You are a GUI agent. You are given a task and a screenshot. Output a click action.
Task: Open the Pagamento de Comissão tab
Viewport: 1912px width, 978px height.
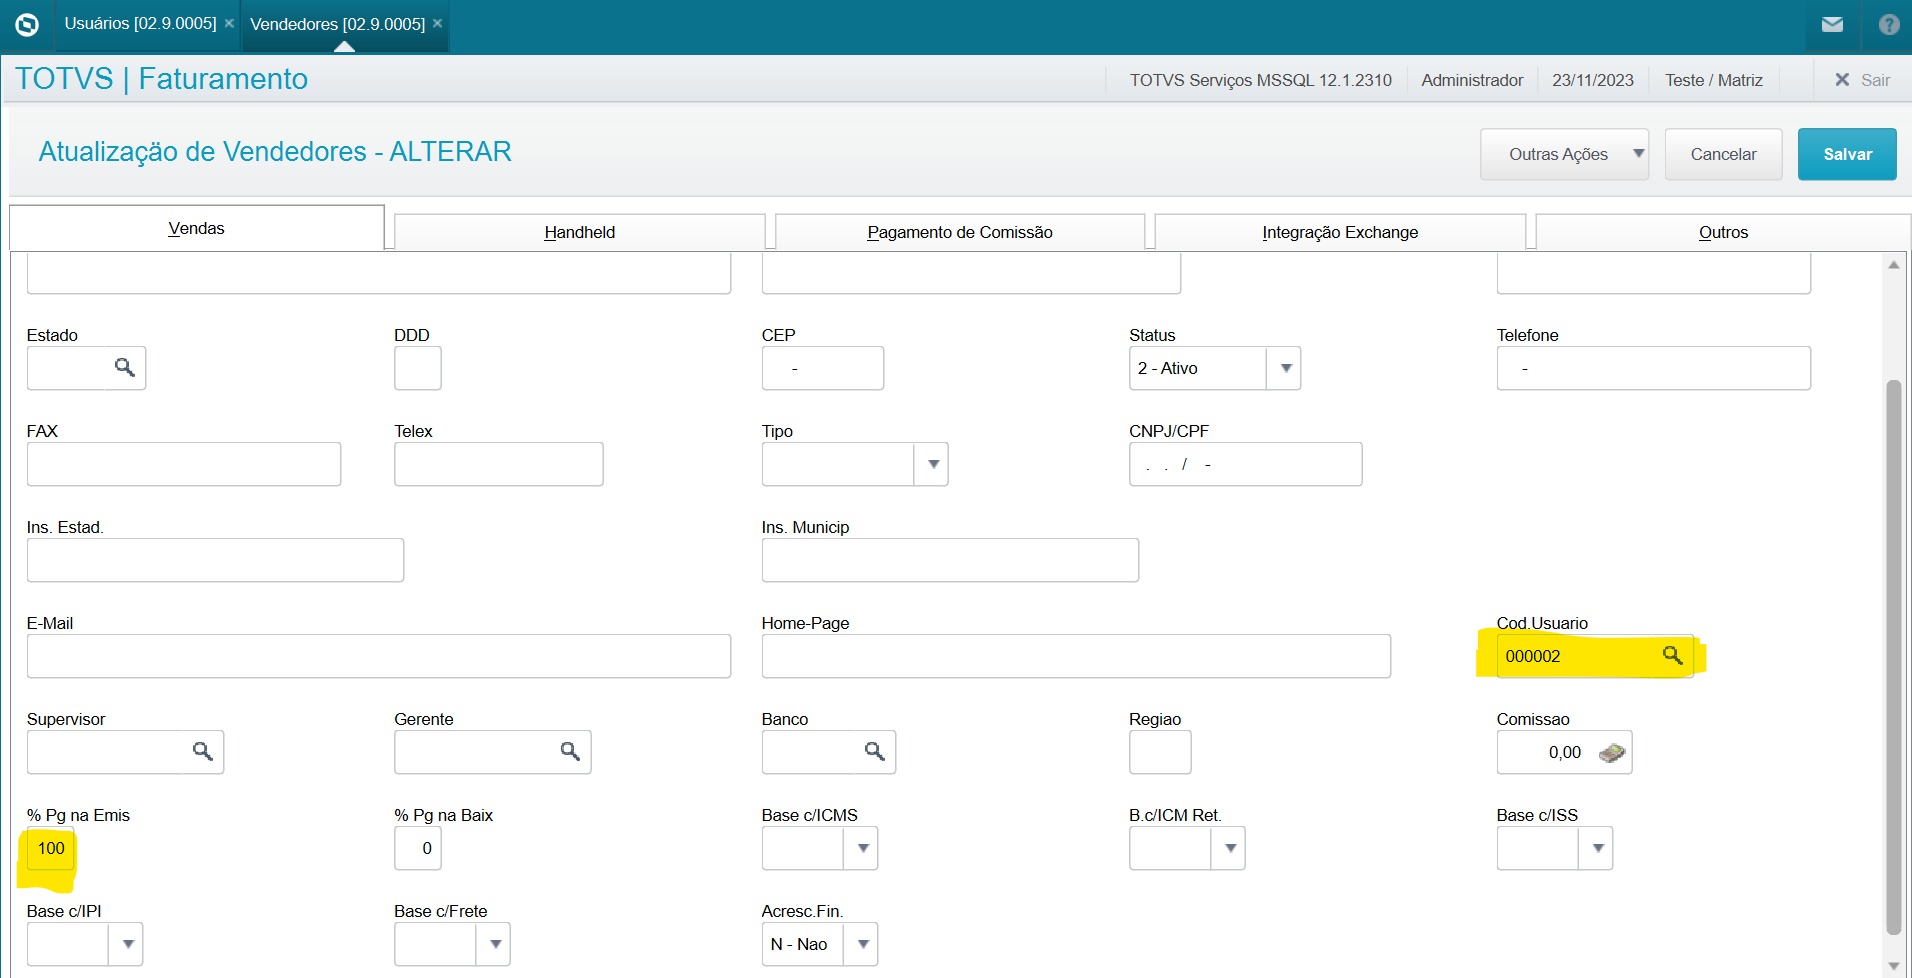960,232
